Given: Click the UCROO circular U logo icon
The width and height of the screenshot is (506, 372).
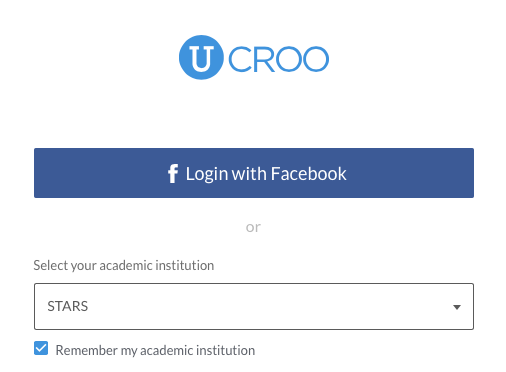Looking at the screenshot, I should (x=201, y=57).
